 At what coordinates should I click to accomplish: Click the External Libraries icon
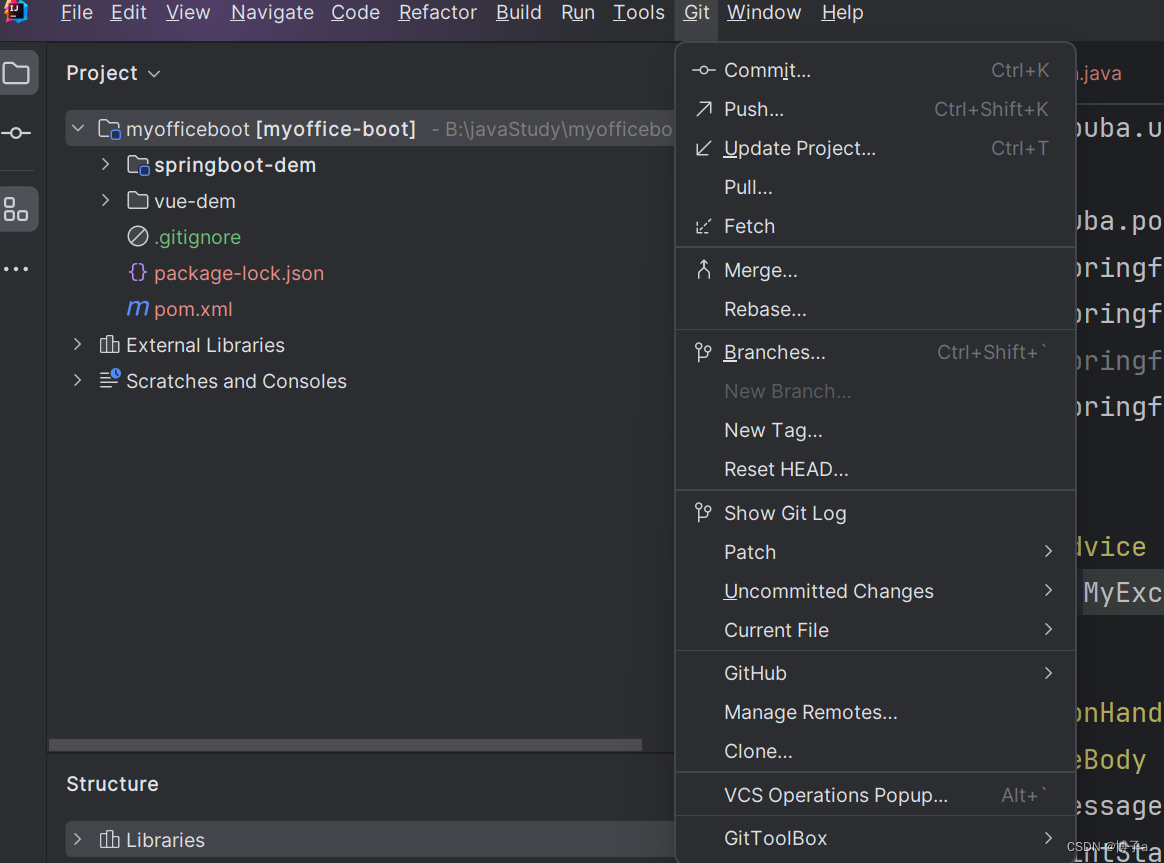click(x=109, y=344)
